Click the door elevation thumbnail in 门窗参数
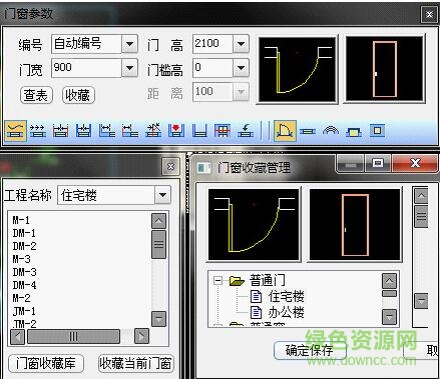This screenshot has width=440, height=379. pyautogui.click(x=384, y=69)
